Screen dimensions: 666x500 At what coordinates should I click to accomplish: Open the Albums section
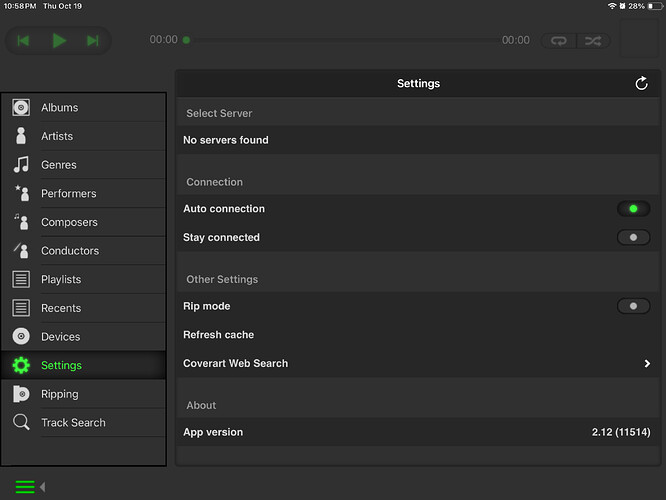click(59, 108)
